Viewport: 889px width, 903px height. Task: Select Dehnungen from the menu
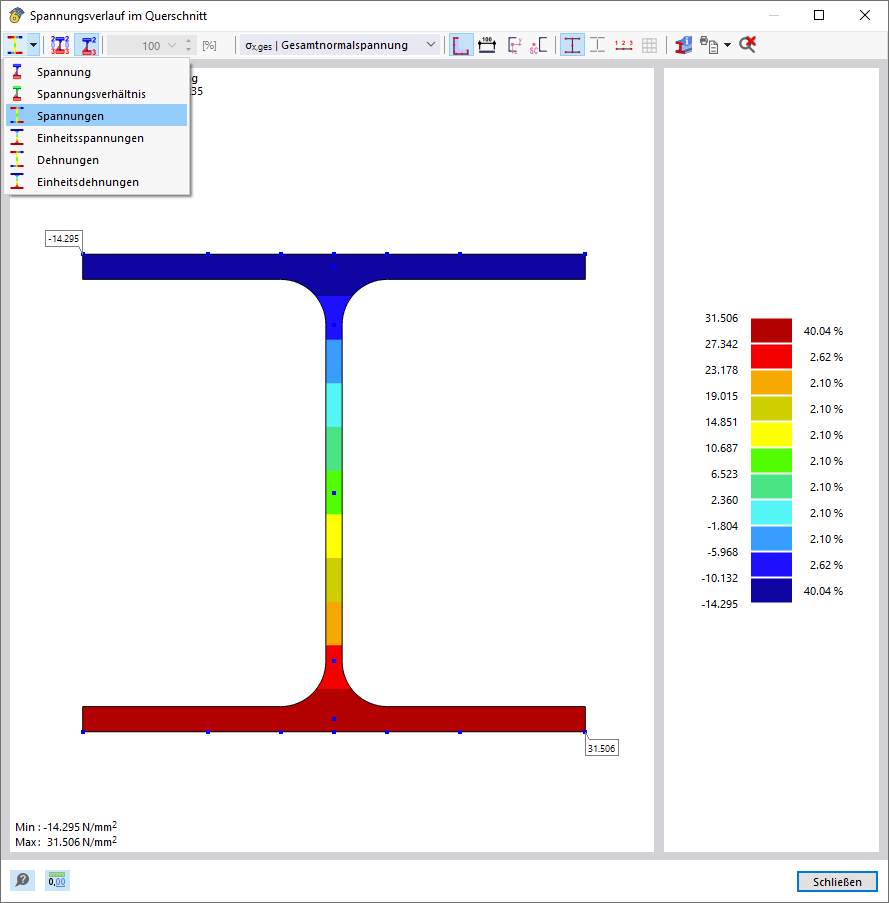point(97,160)
